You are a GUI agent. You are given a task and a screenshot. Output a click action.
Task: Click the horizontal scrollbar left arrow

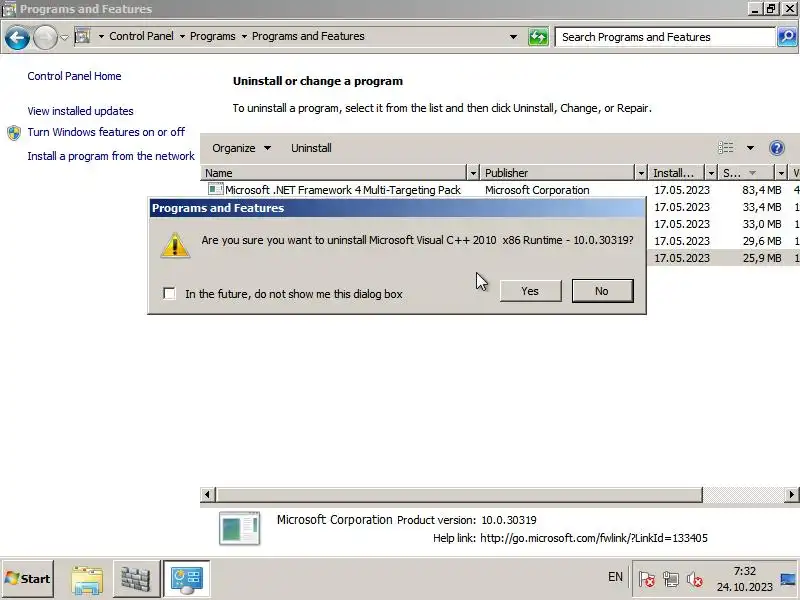click(x=207, y=494)
